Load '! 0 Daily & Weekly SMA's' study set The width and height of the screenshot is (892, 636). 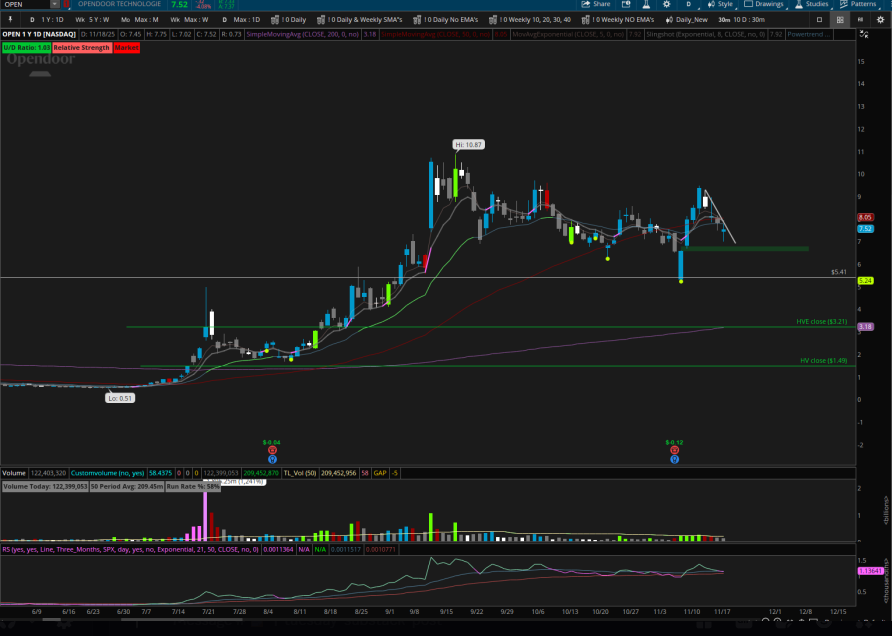click(x=360, y=19)
